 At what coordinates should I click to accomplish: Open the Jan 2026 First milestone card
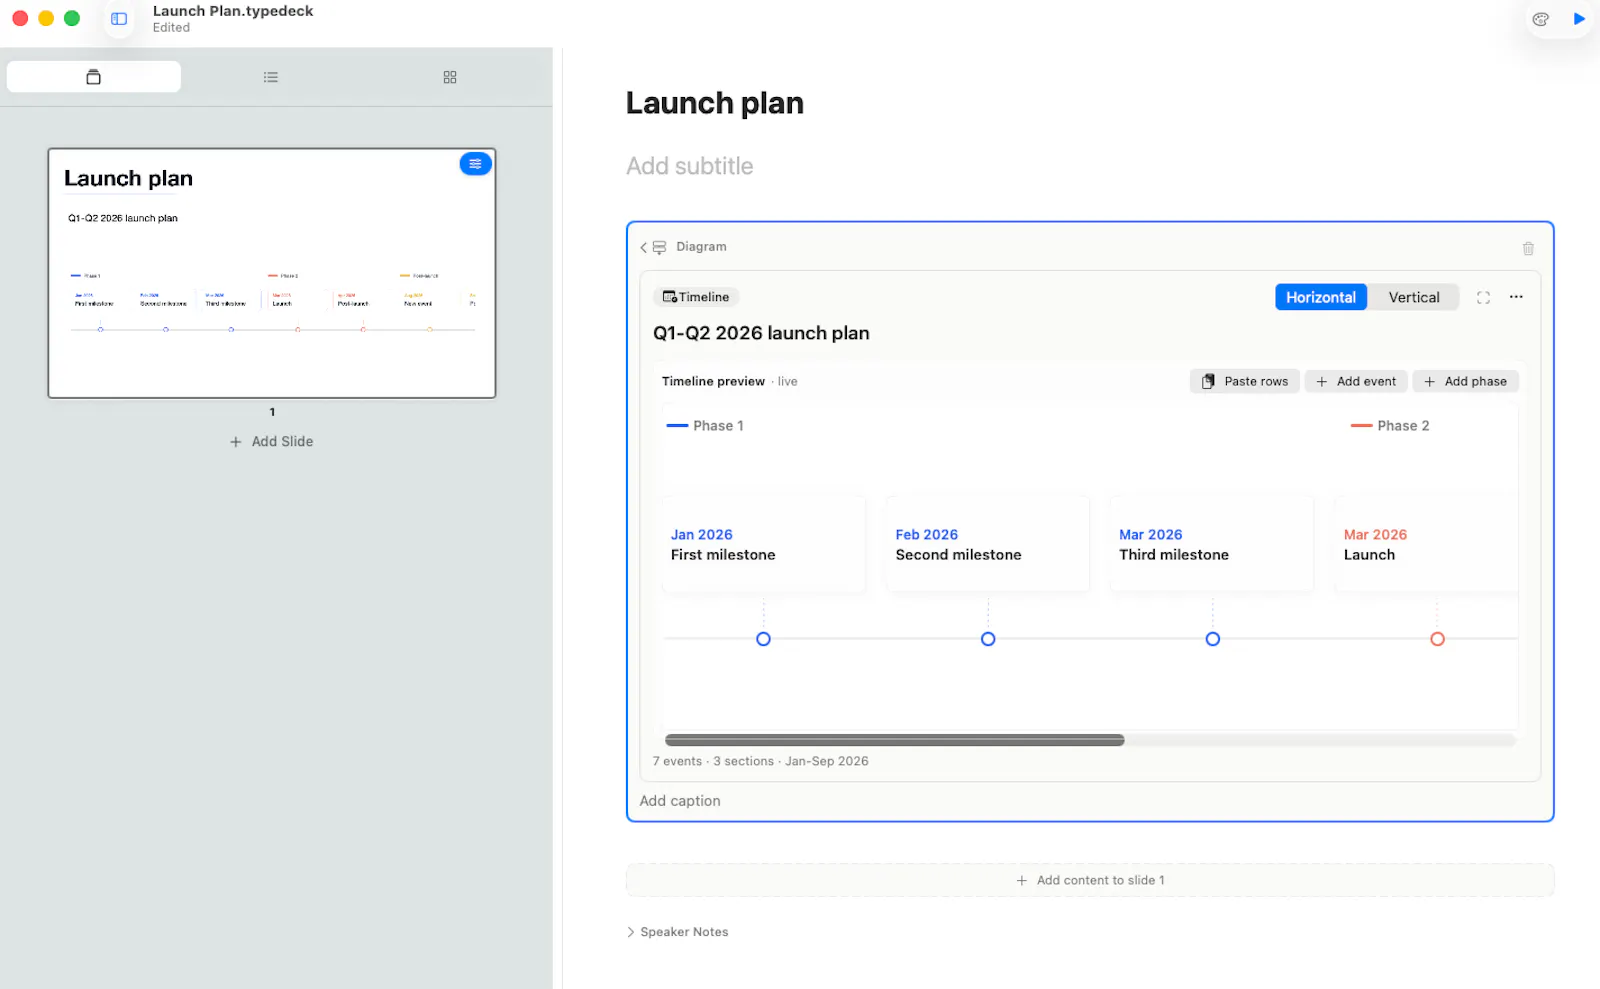click(x=764, y=545)
